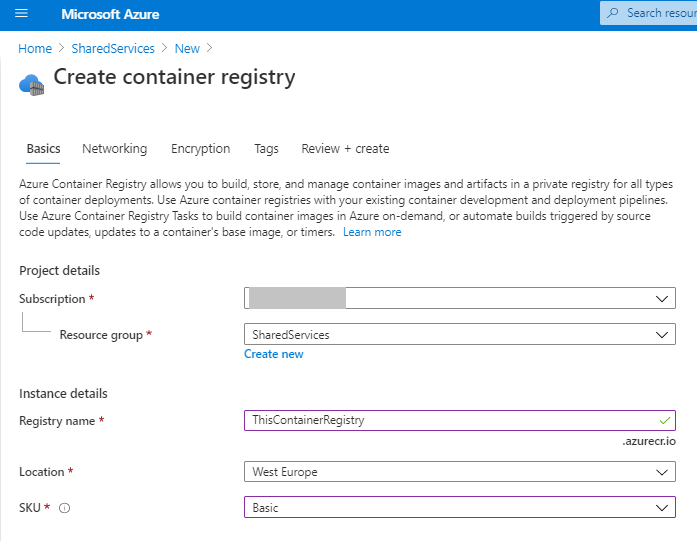This screenshot has height=541, width=697.
Task: Click the container registry cloud icon
Action: click(32, 84)
